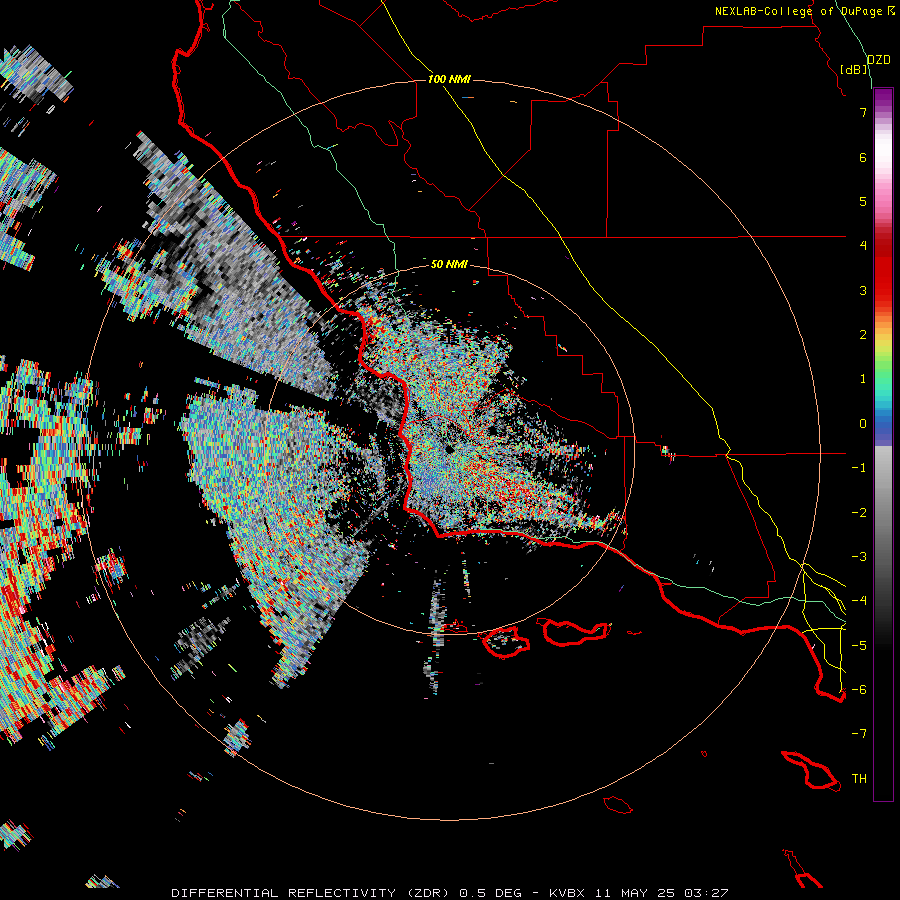This screenshot has height=900, width=900.
Task: Click the [dB] units label
Action: click(855, 69)
